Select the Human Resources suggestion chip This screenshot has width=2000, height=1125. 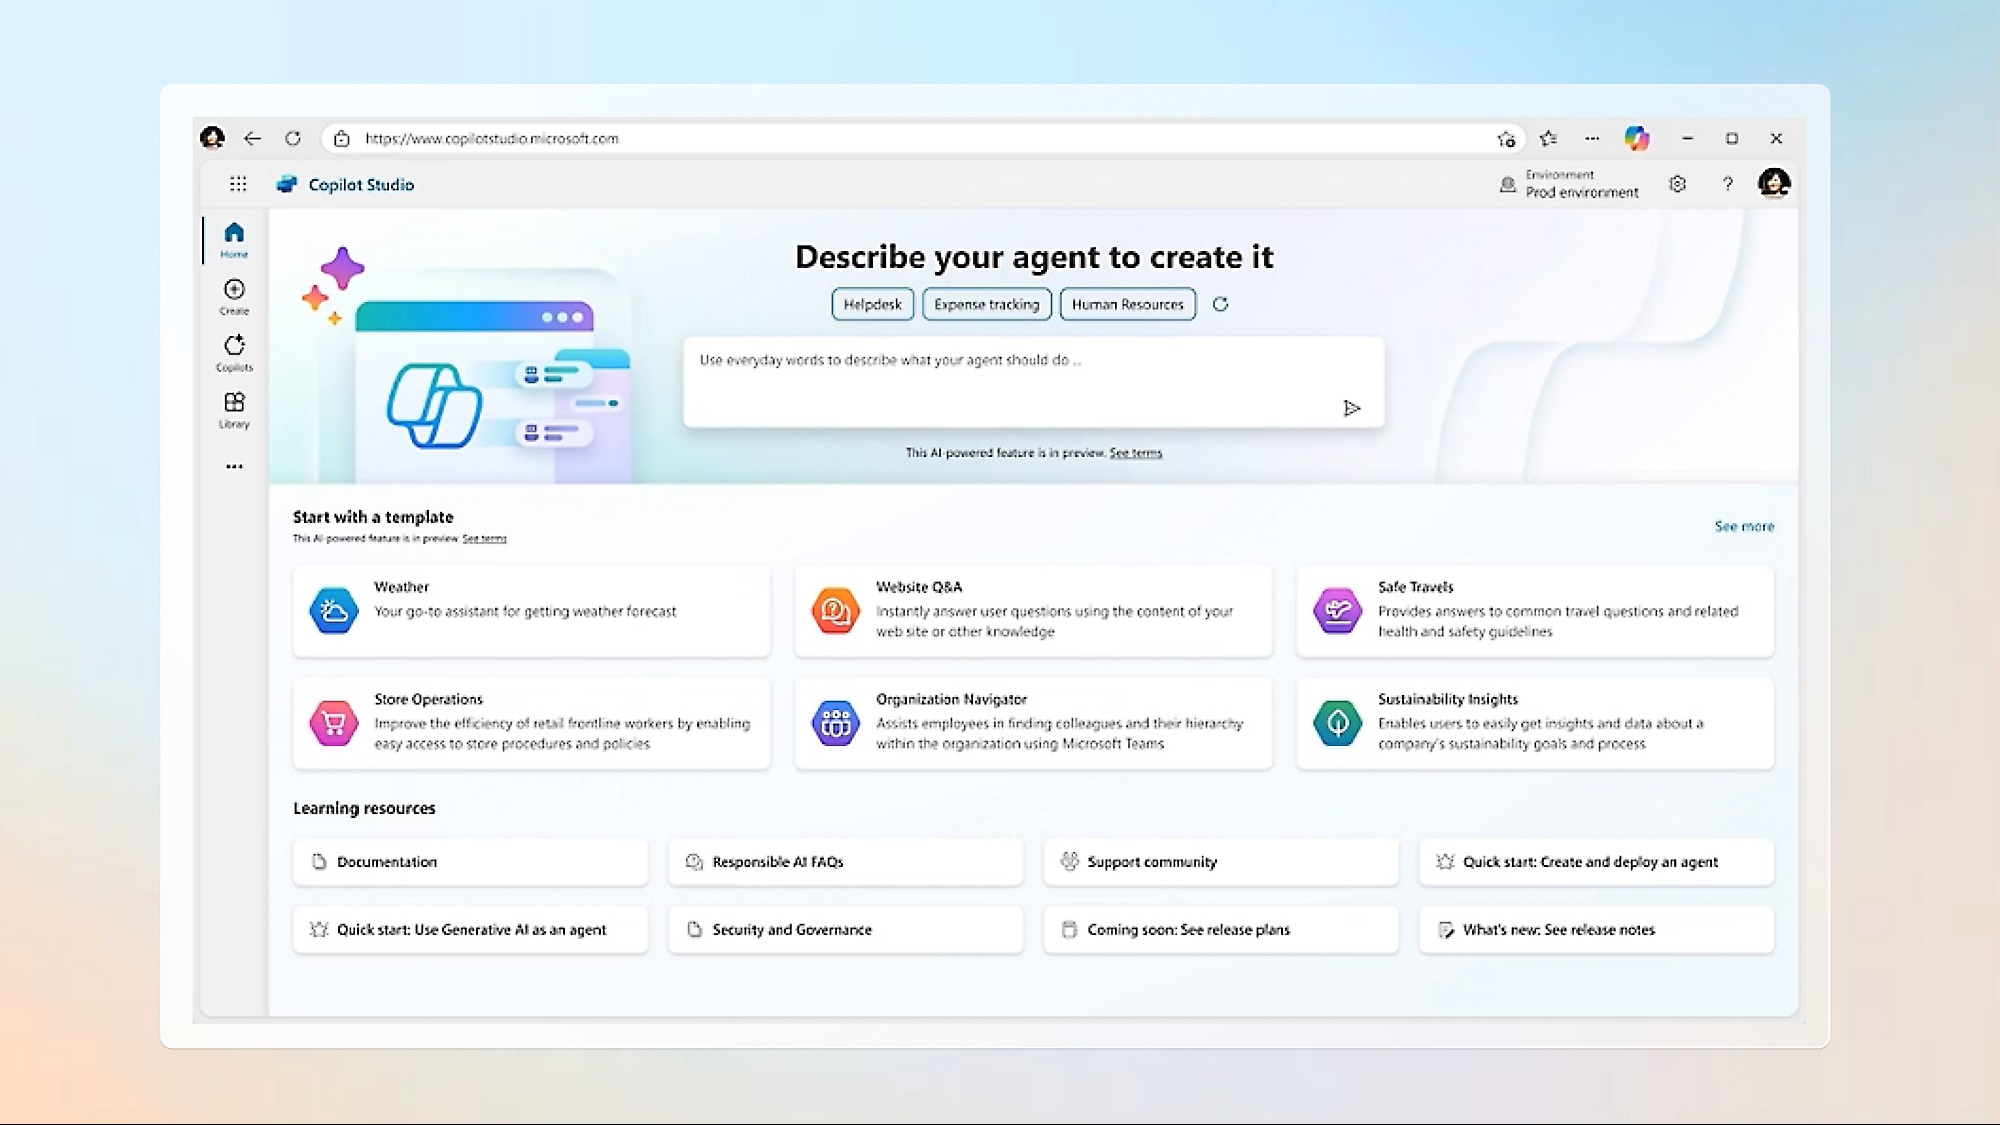[1127, 304]
